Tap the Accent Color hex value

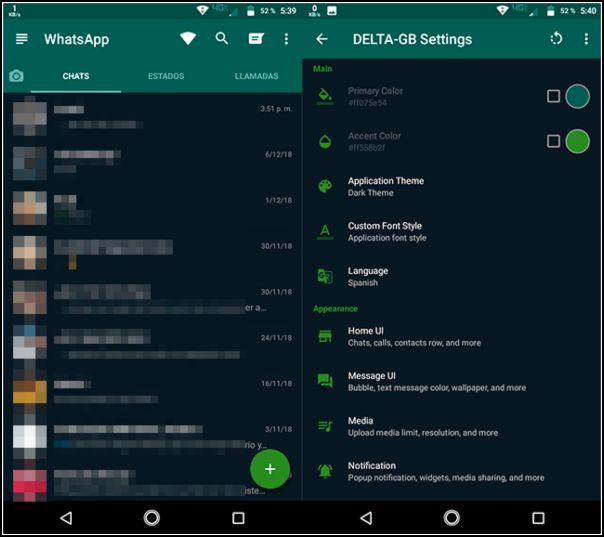[x=366, y=148]
